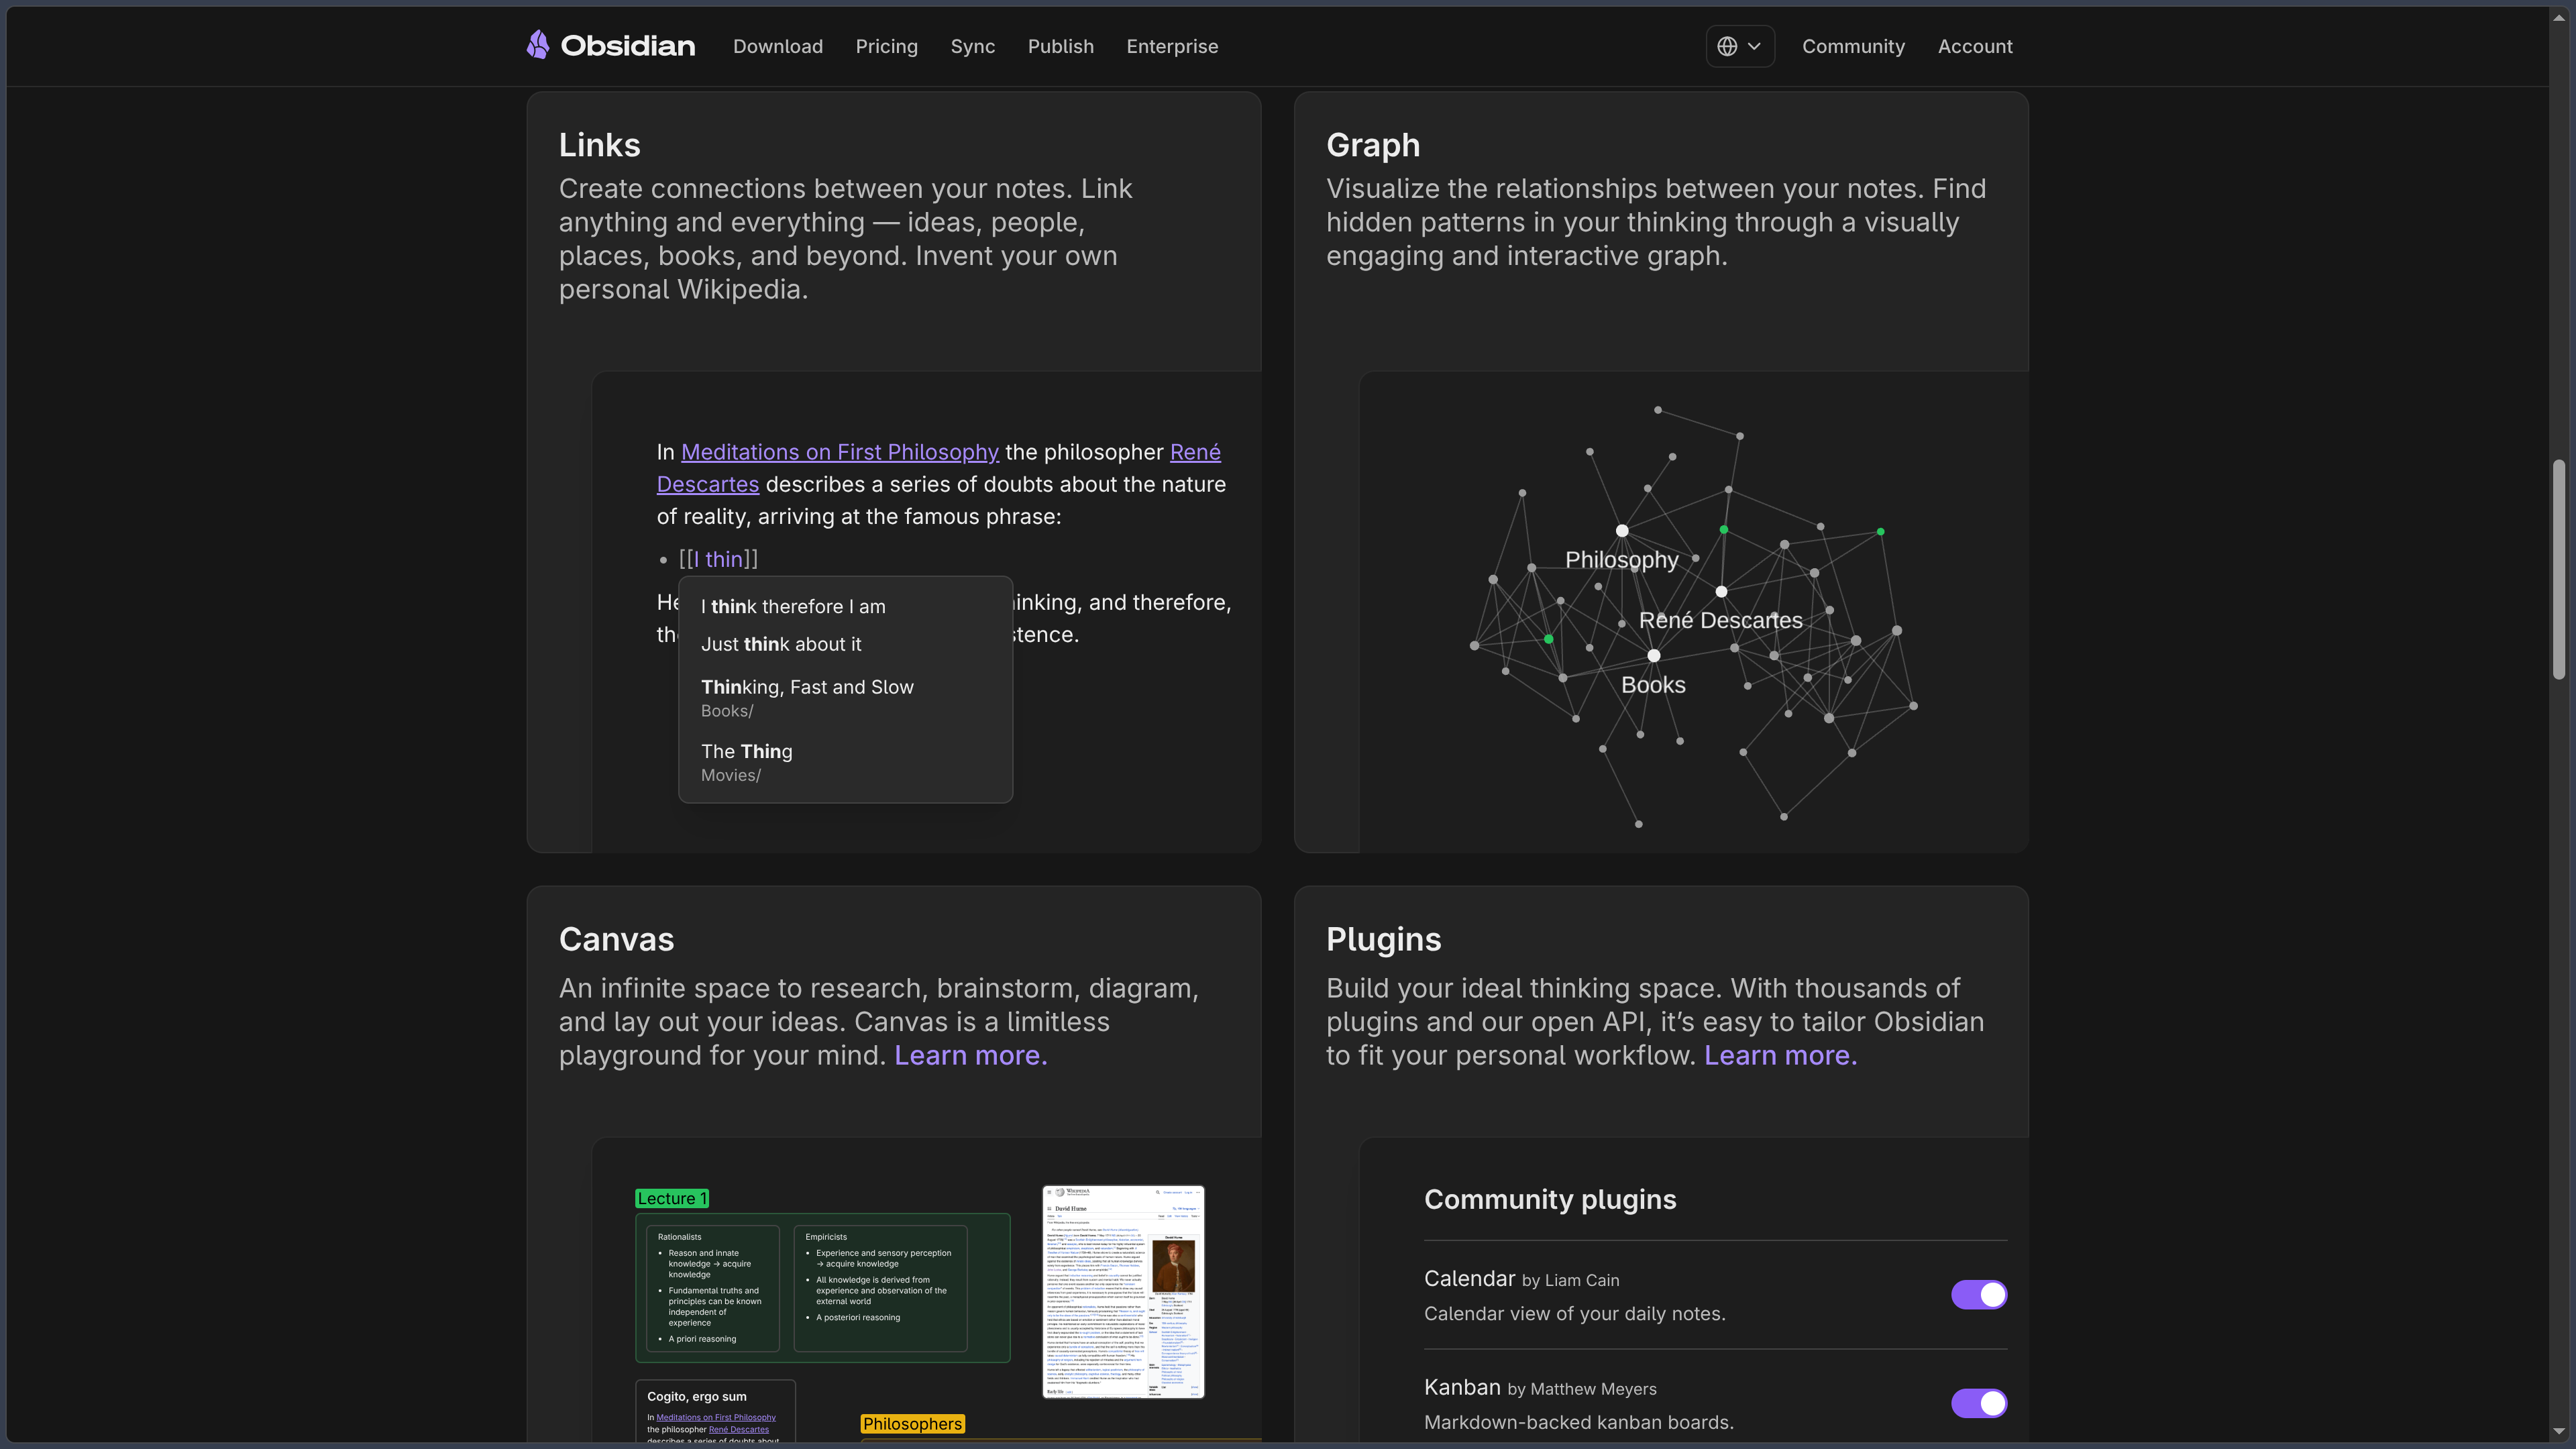This screenshot has width=2576, height=1449.
Task: Click the Philosophers canvas group label
Action: [912, 1423]
